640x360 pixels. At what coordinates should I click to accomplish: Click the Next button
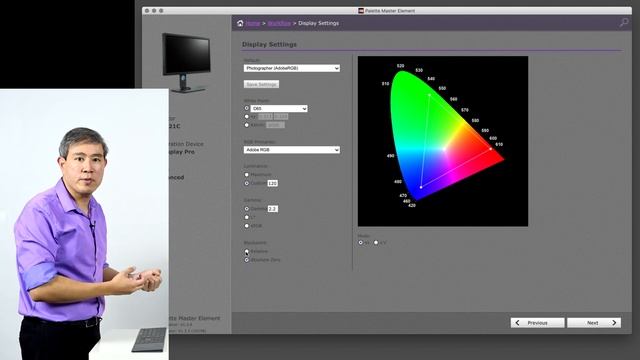click(594, 323)
